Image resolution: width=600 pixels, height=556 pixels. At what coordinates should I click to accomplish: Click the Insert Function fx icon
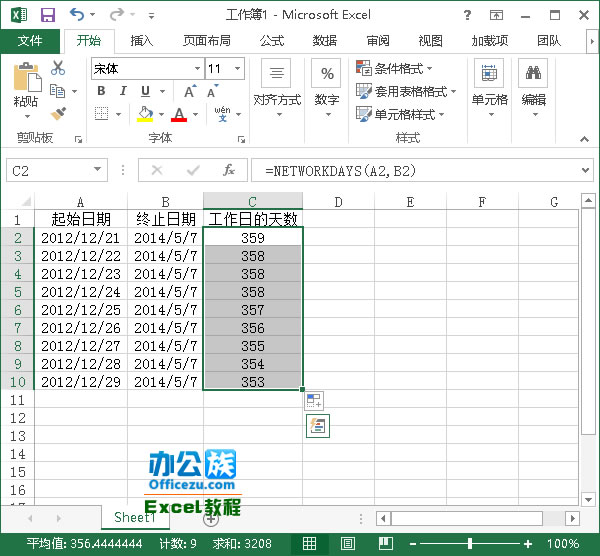click(x=229, y=170)
